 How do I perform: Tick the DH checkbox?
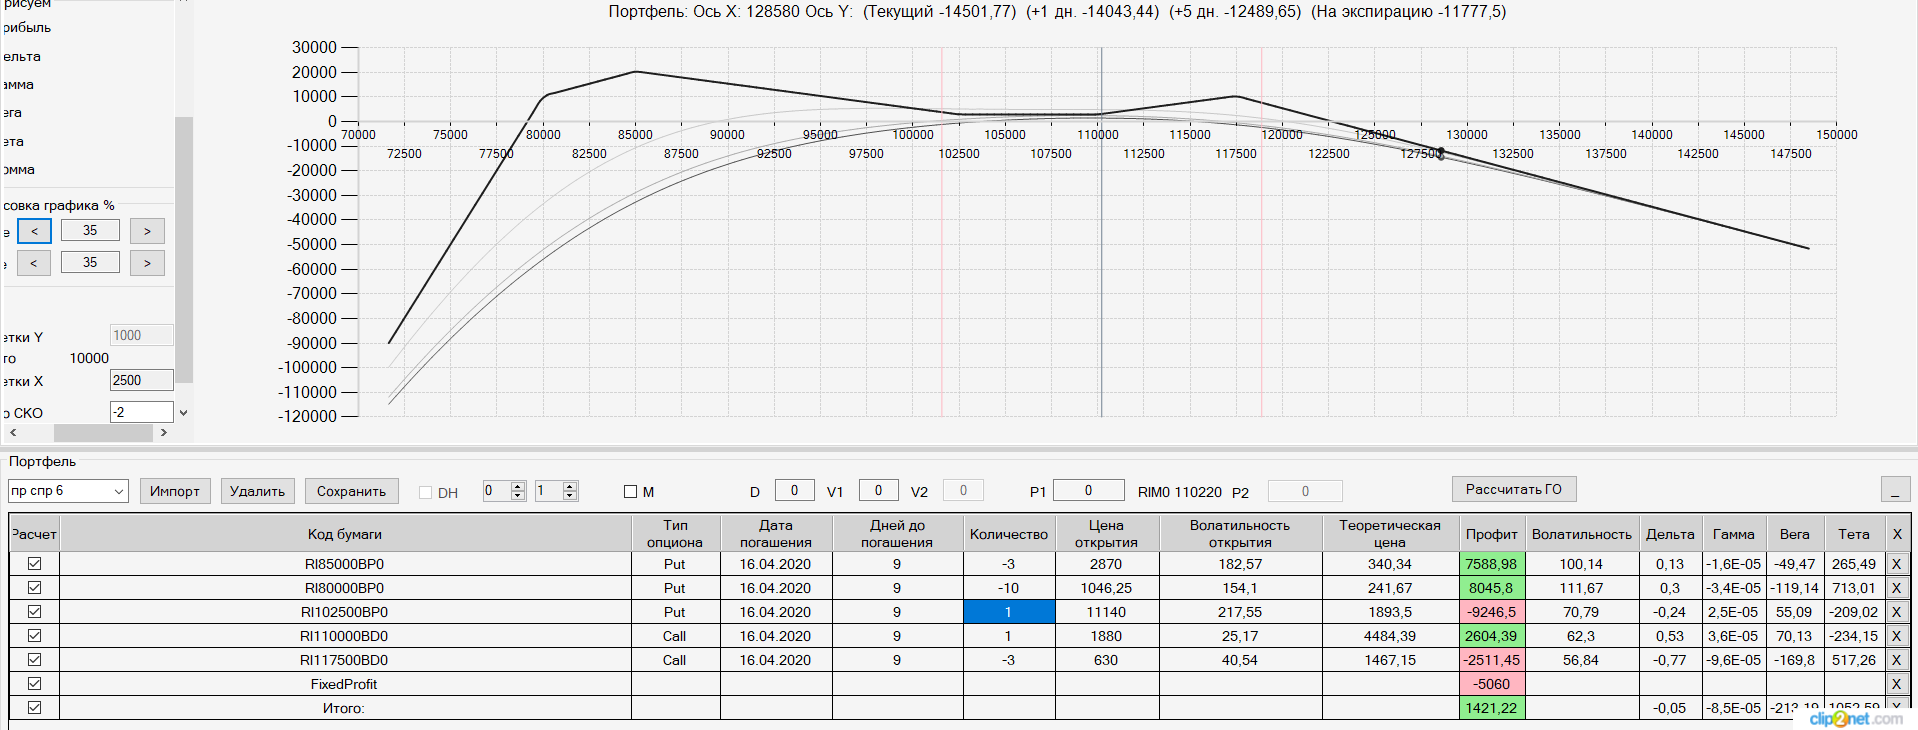coord(425,493)
